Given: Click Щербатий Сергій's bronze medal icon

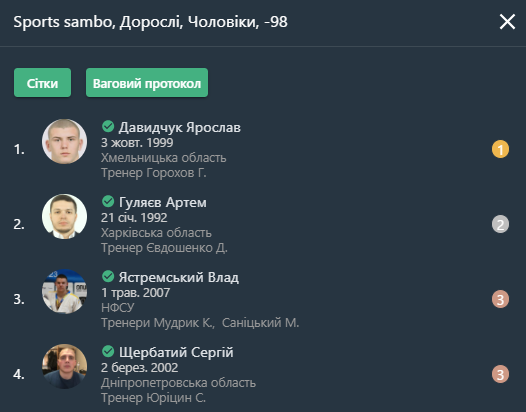Looking at the screenshot, I should click(500, 374).
